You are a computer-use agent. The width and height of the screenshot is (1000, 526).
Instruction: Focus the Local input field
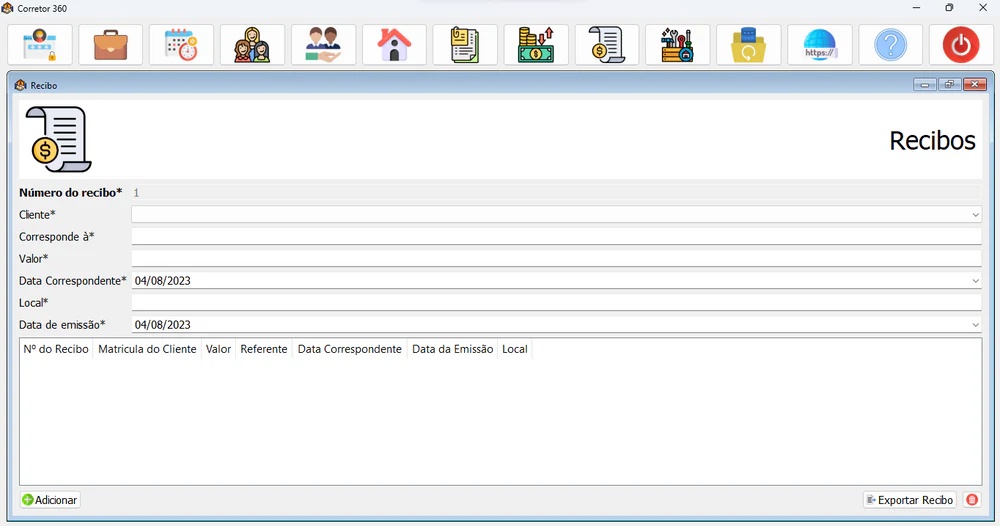[556, 302]
